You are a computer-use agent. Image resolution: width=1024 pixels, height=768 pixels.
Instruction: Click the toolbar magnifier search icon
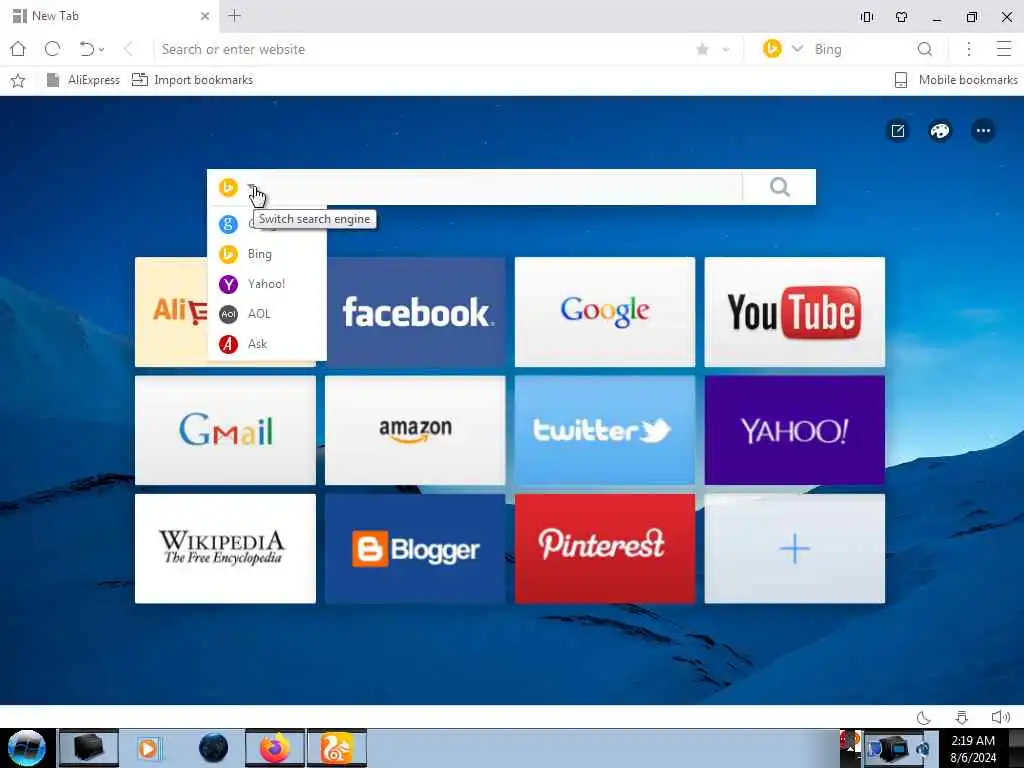coord(925,49)
